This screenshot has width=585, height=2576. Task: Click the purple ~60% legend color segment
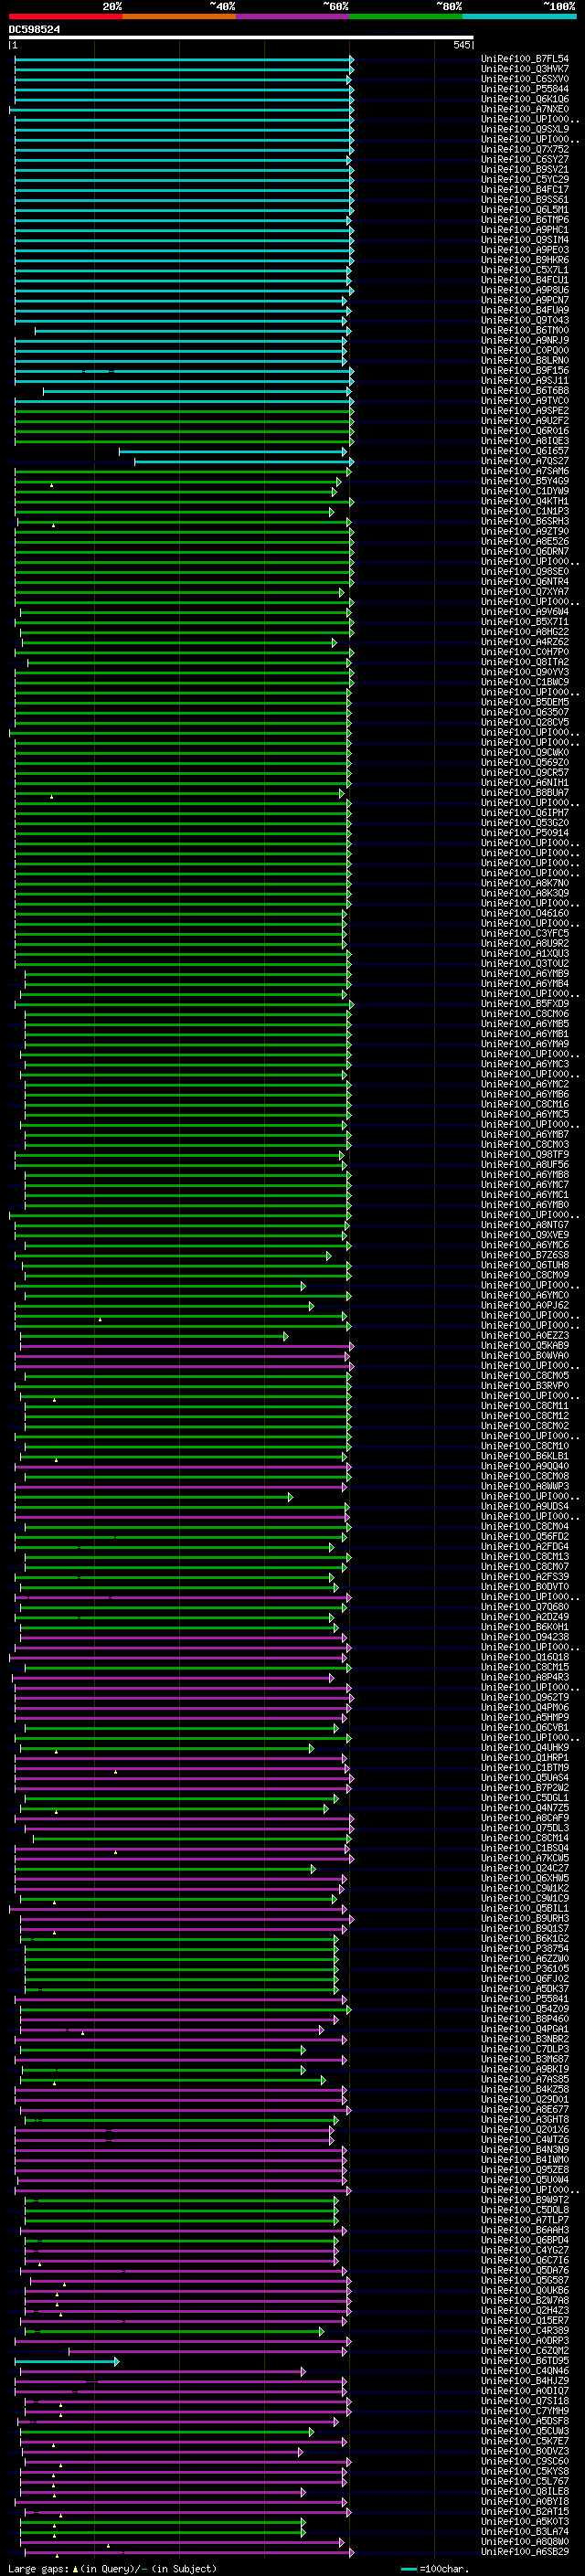click(x=293, y=17)
